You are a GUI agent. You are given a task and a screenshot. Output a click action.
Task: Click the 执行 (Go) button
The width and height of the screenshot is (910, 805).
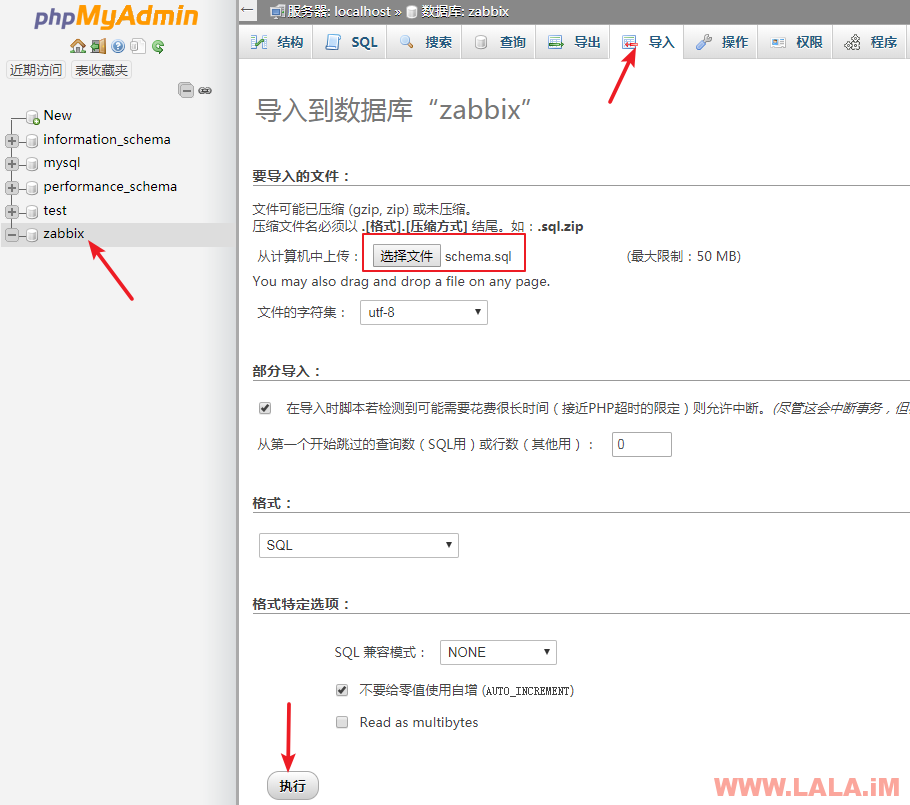(x=292, y=786)
